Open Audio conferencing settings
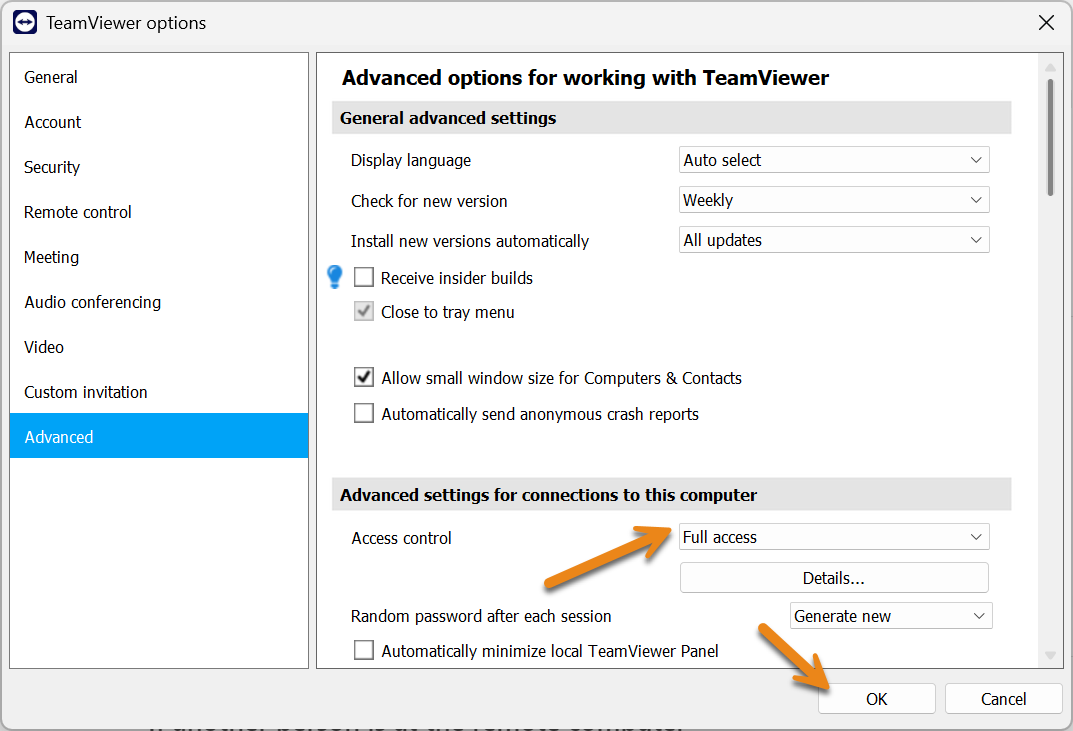1073x731 pixels. pyautogui.click(x=159, y=303)
